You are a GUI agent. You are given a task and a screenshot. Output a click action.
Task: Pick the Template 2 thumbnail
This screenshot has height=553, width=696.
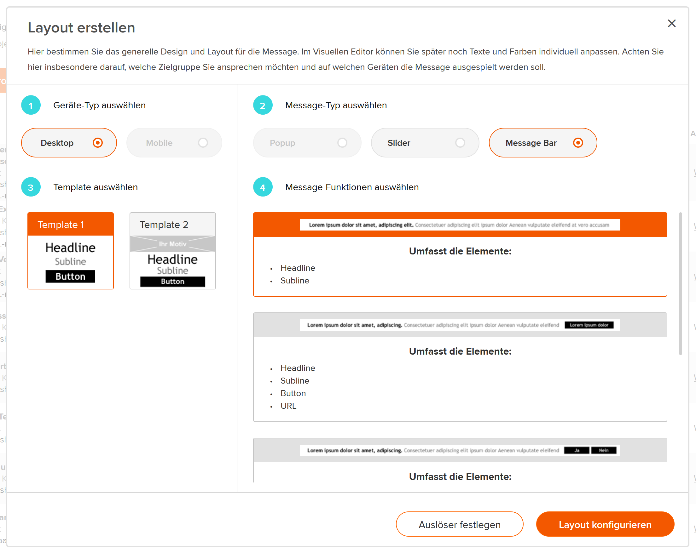pyautogui.click(x=173, y=251)
